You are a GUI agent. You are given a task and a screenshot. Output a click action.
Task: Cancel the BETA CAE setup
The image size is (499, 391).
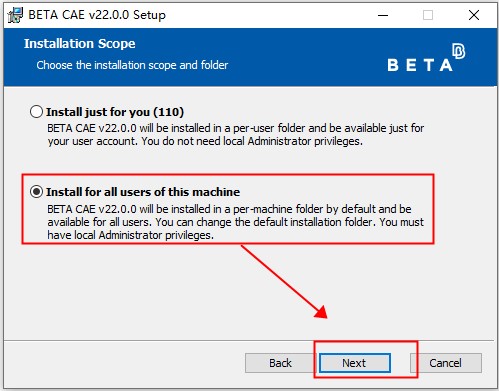pyautogui.click(x=446, y=363)
